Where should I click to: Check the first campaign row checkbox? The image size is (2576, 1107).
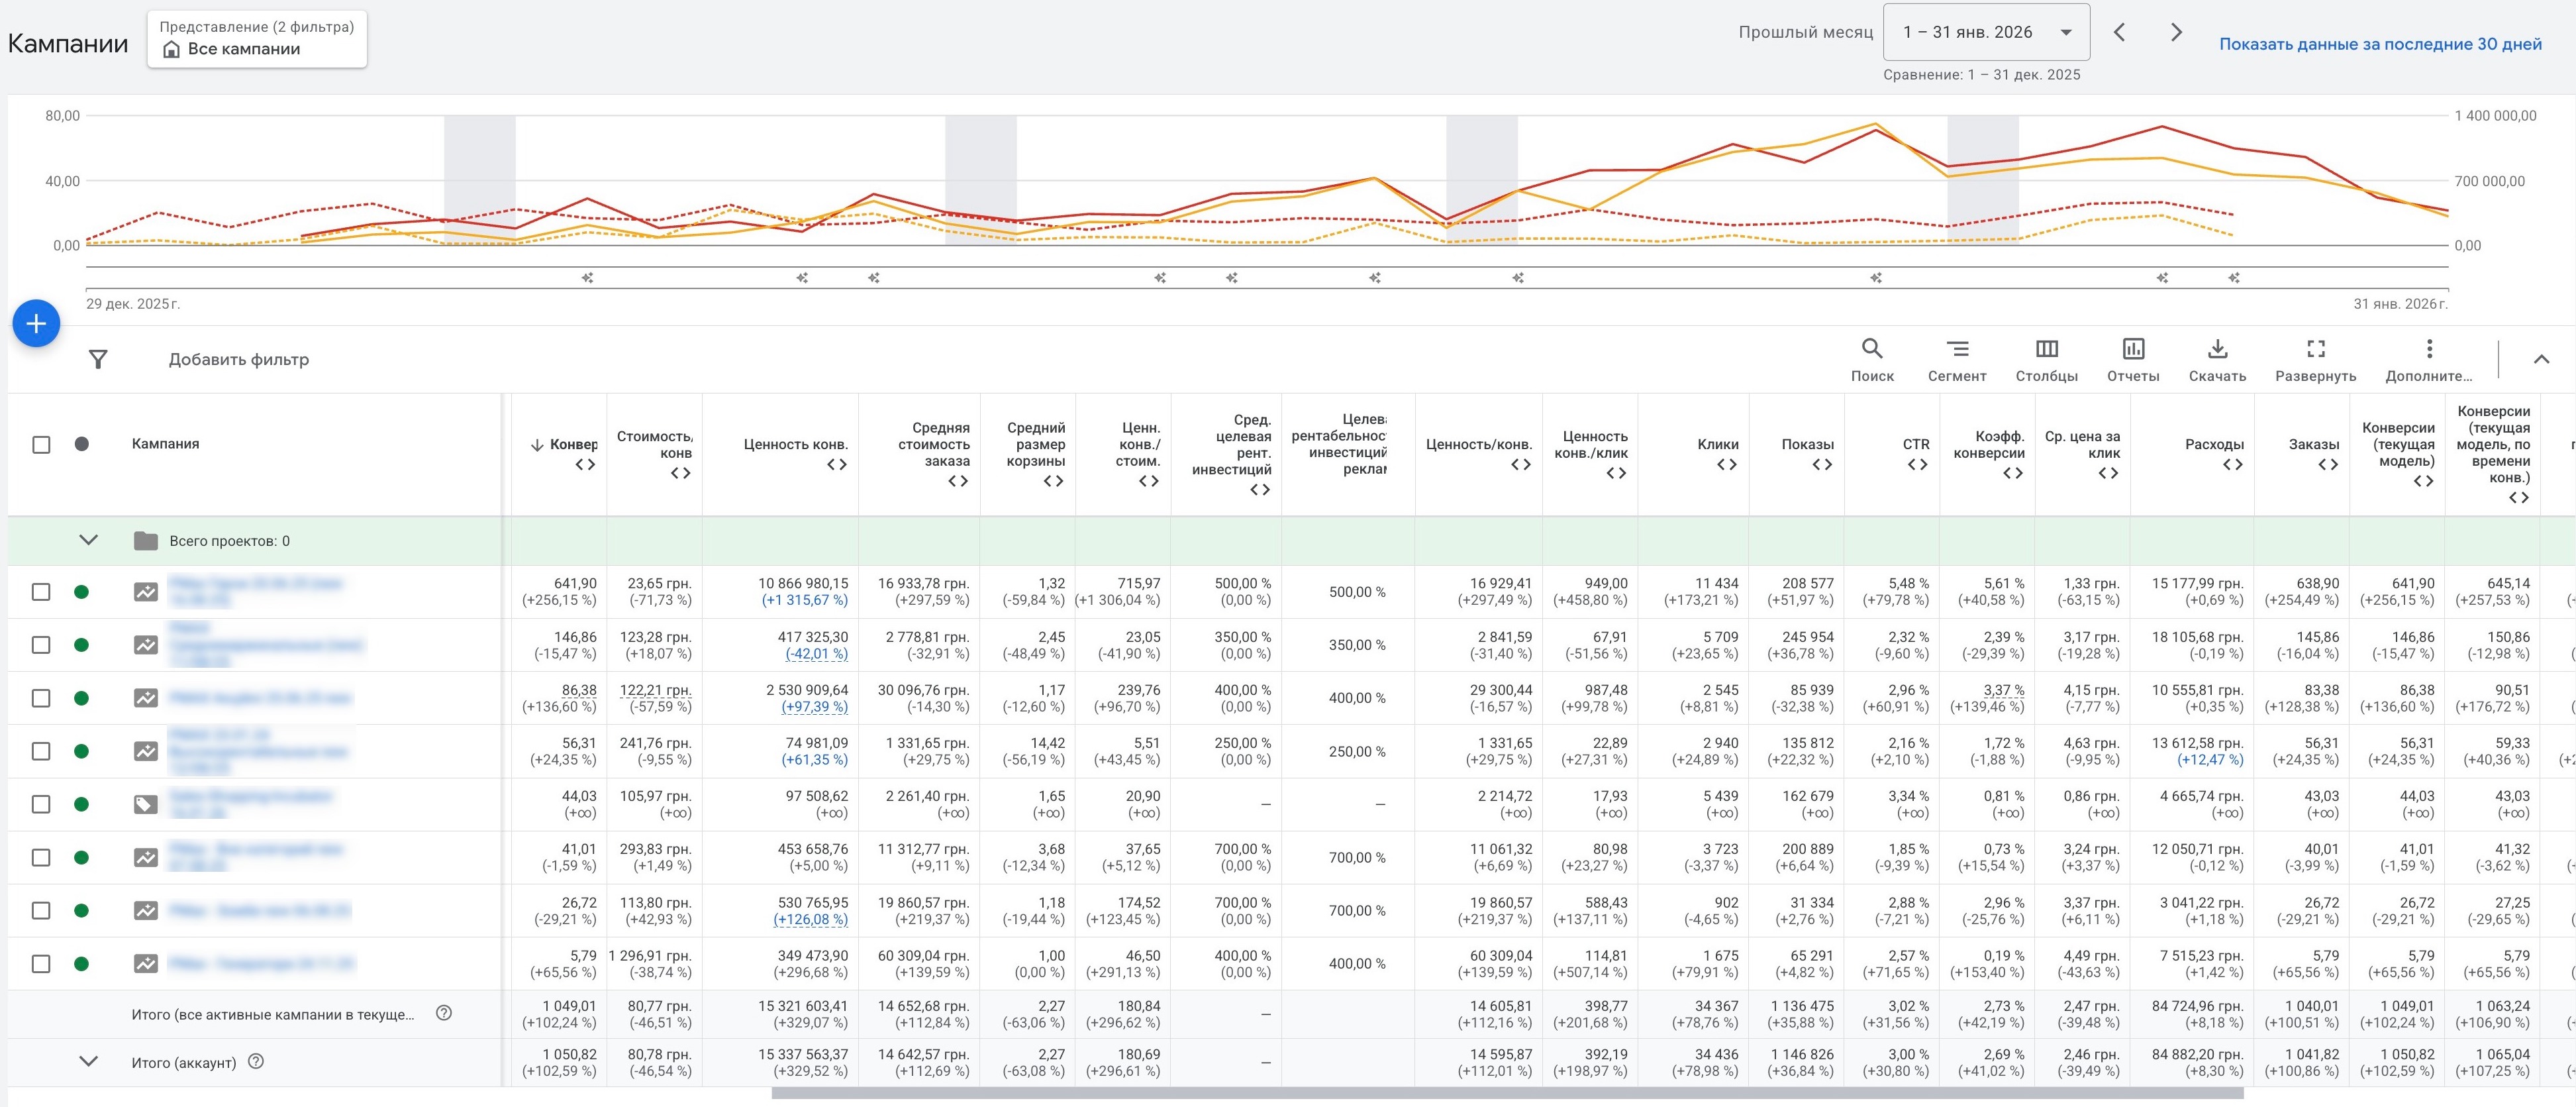41,592
